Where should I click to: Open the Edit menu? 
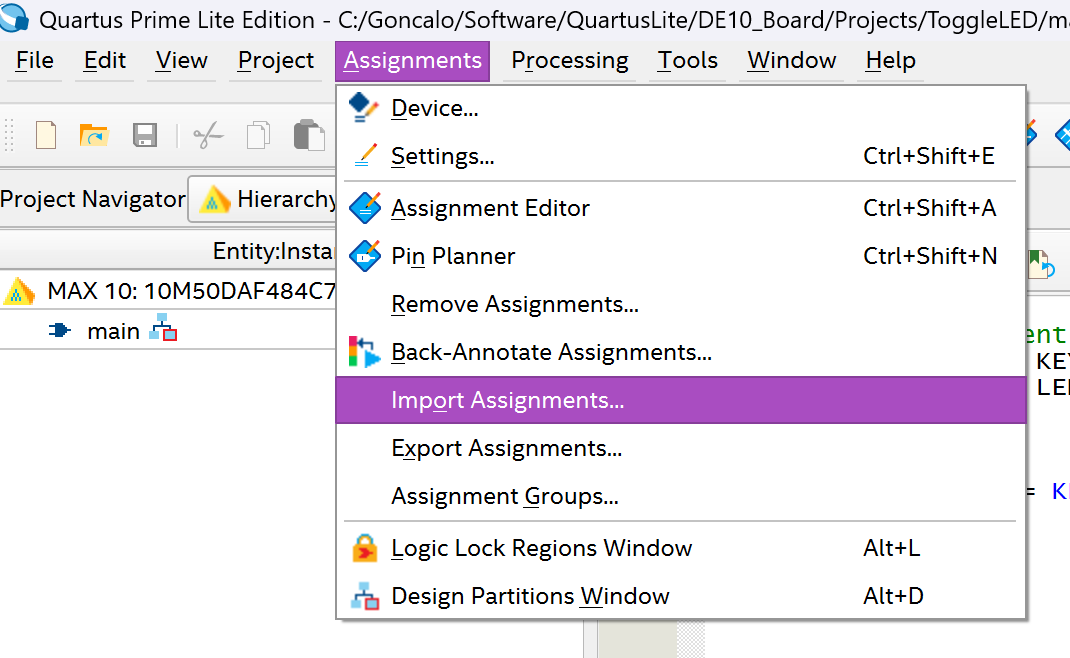104,61
